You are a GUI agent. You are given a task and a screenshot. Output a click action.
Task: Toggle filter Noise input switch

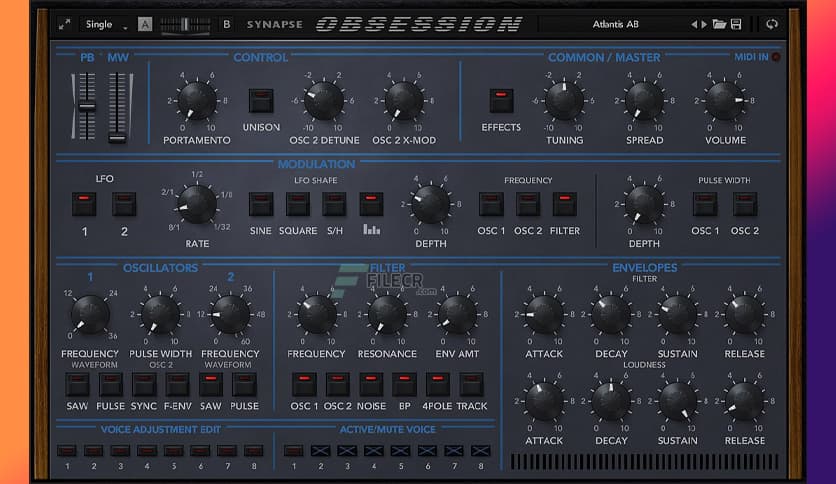point(371,384)
